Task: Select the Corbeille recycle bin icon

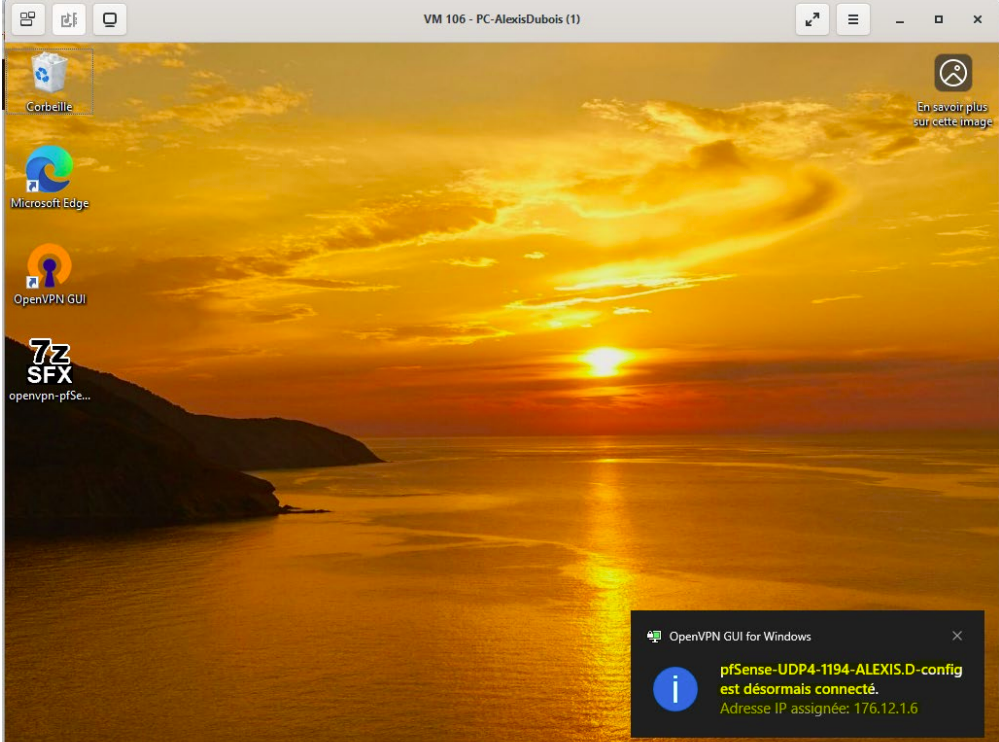Action: 49,82
